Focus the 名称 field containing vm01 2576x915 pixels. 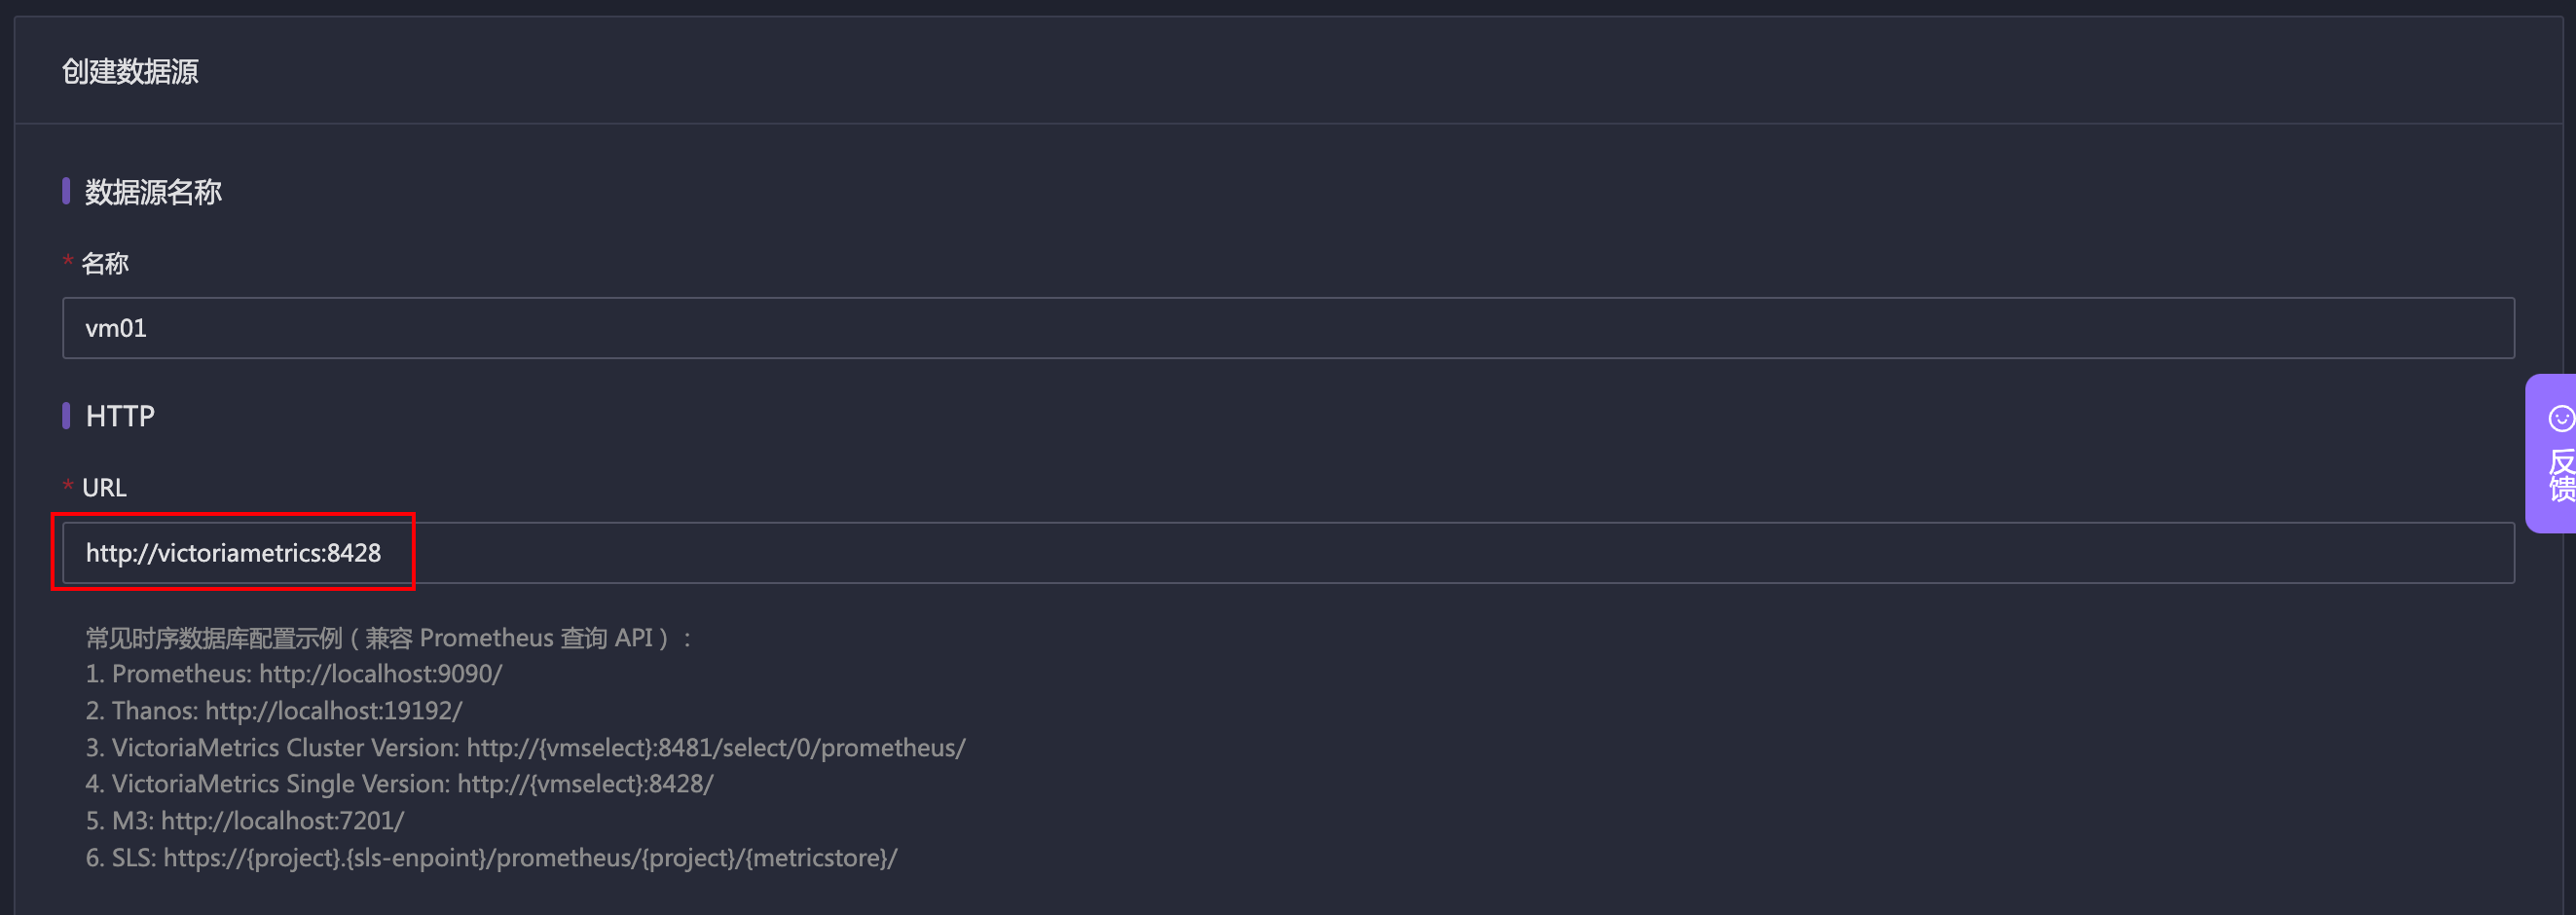click(1288, 328)
